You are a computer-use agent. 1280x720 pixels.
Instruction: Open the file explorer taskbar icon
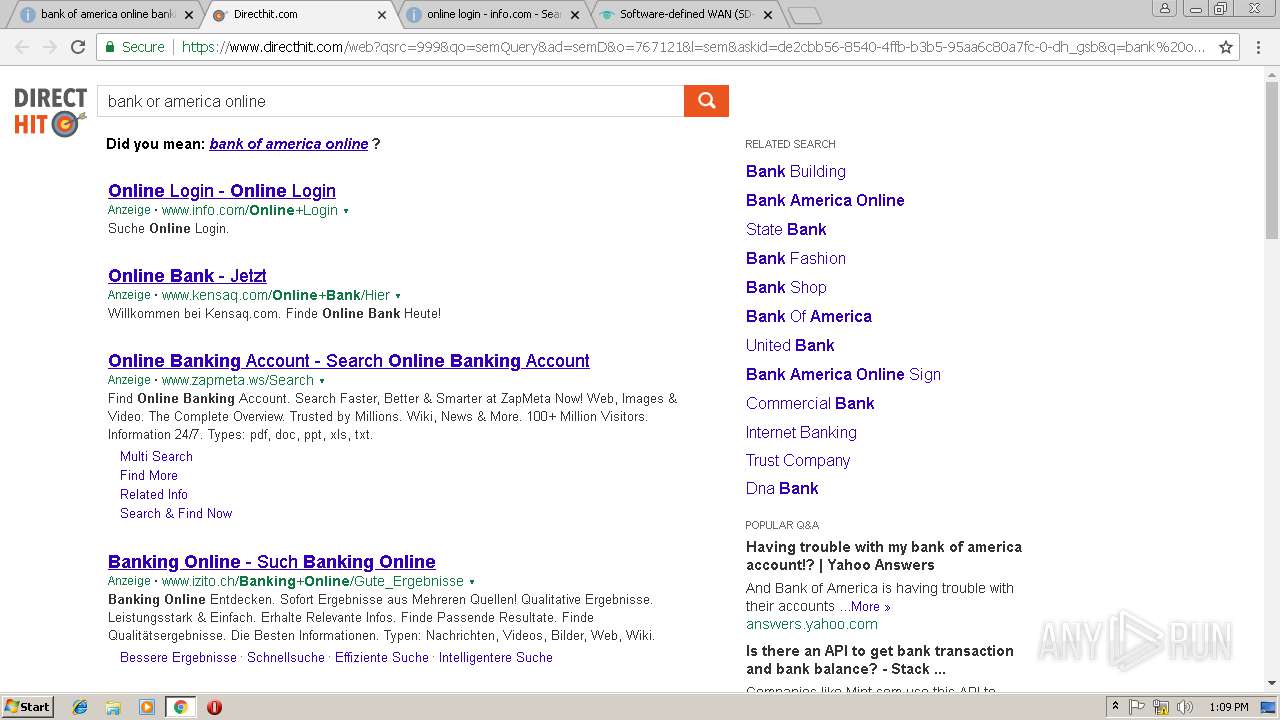pos(113,707)
